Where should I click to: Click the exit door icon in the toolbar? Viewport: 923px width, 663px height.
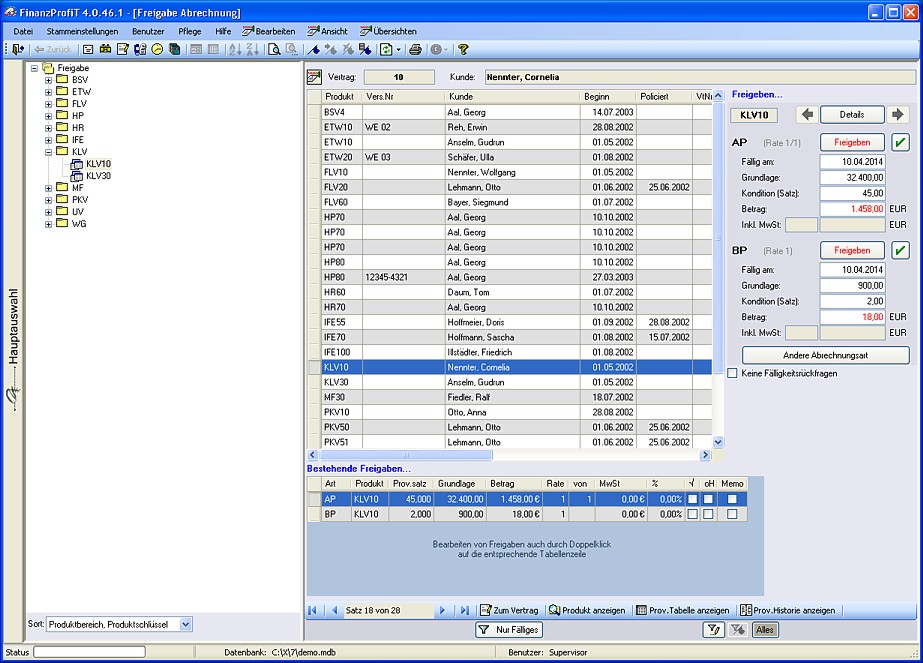coord(18,49)
